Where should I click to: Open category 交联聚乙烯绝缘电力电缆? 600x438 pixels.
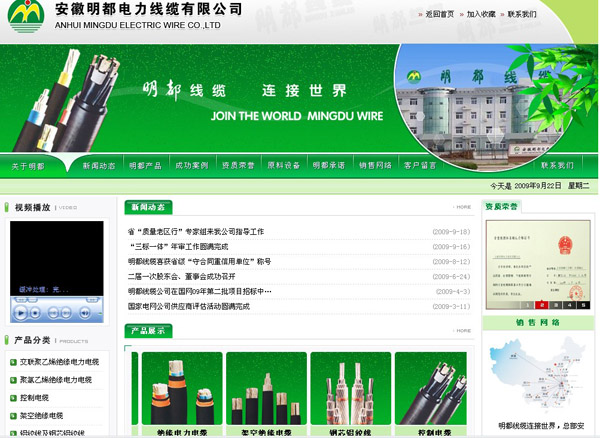[x=59, y=362]
